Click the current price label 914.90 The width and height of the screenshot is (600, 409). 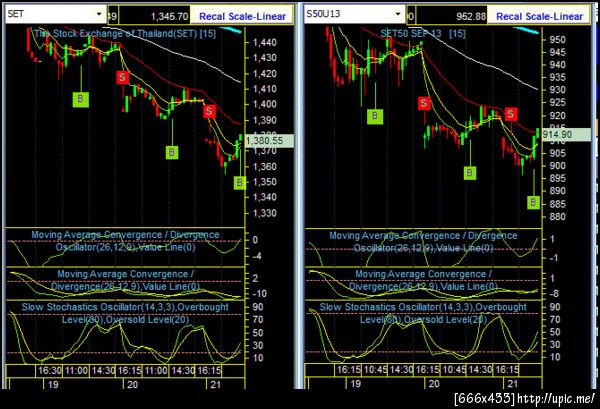click(566, 135)
